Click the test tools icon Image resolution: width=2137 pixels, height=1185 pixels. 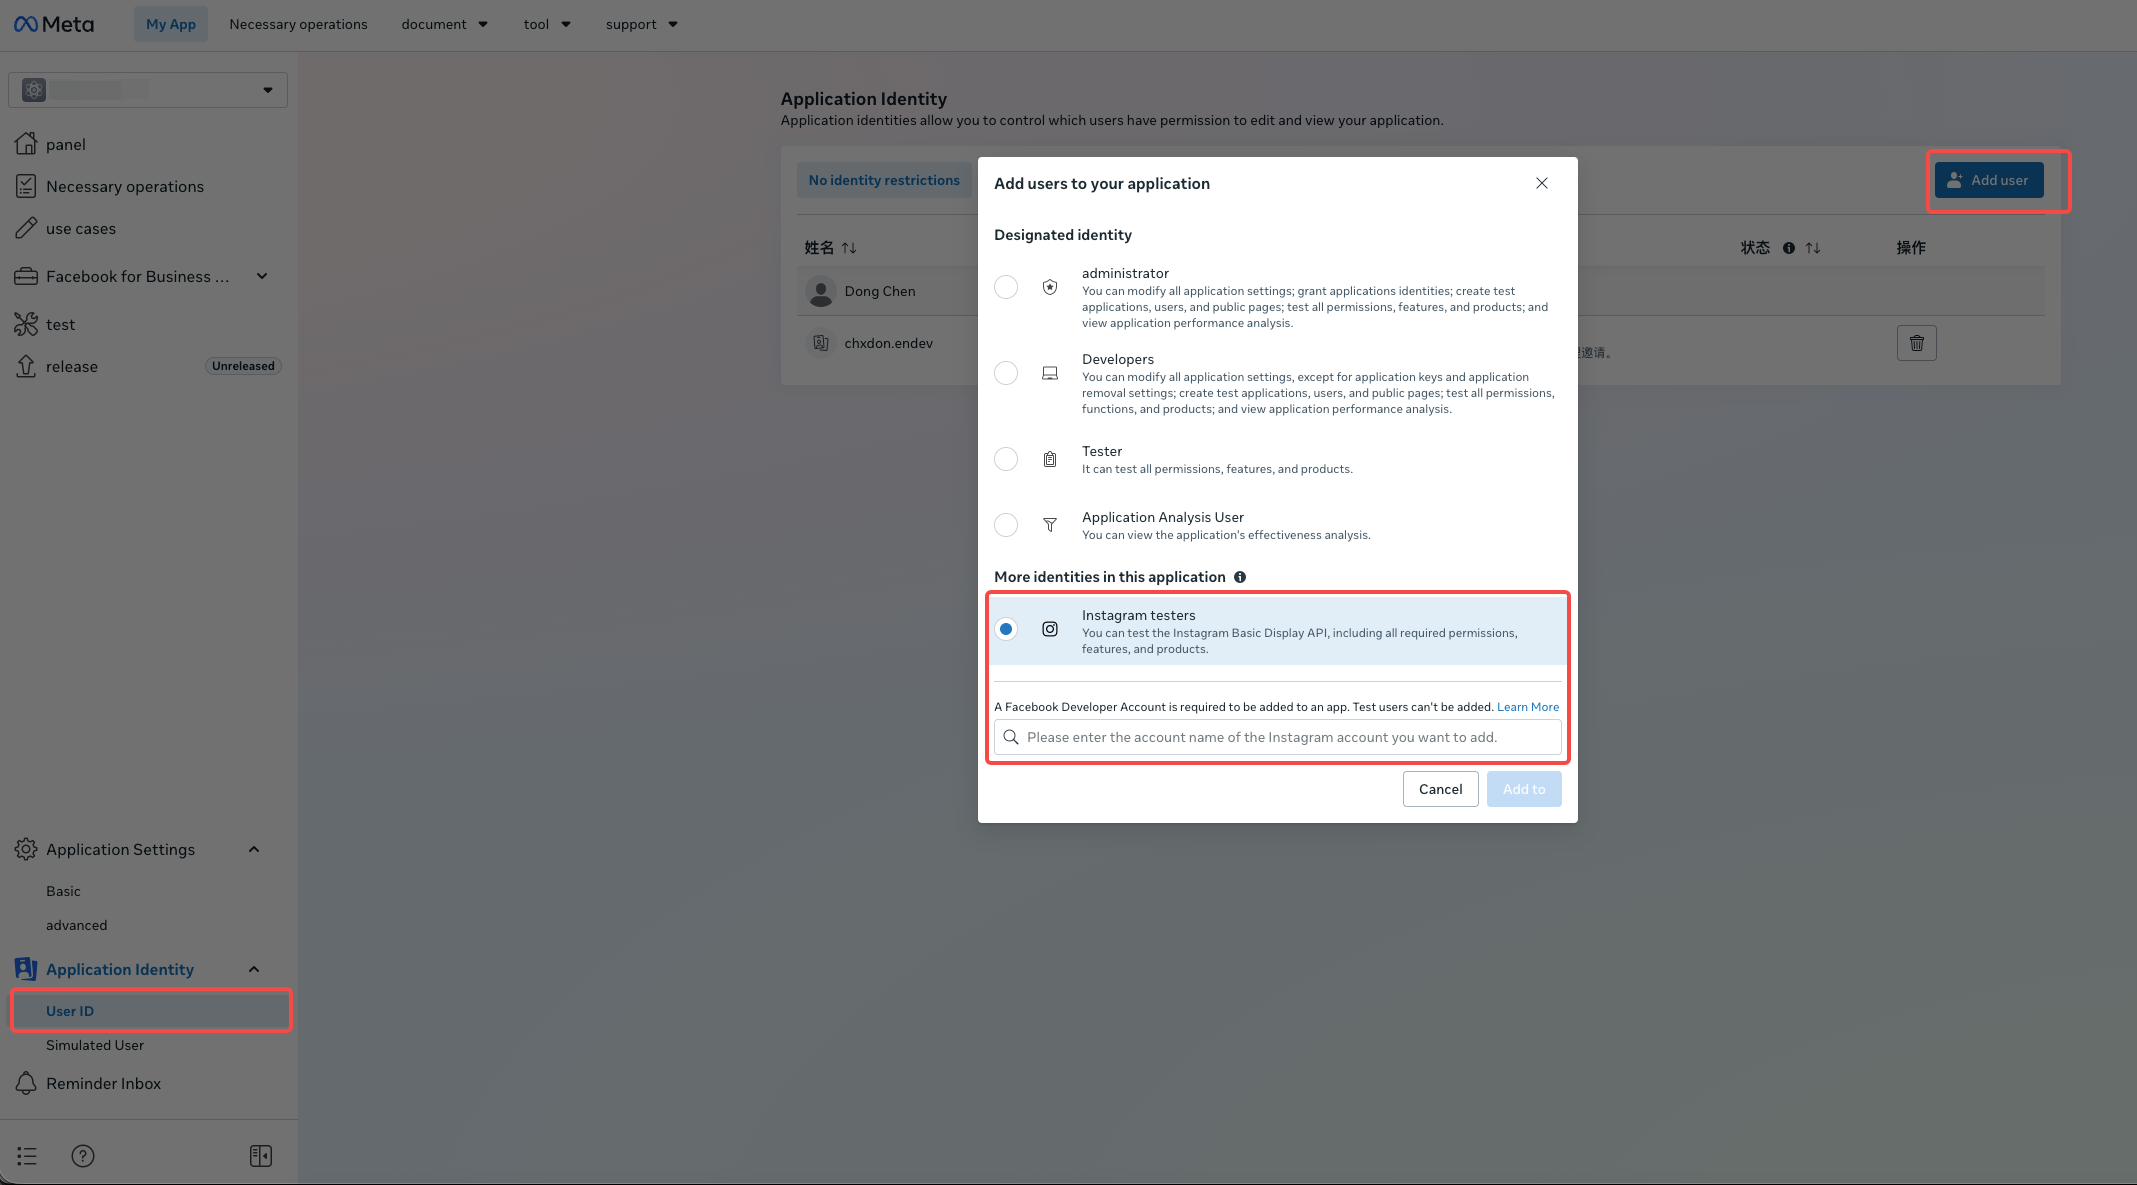(x=26, y=324)
